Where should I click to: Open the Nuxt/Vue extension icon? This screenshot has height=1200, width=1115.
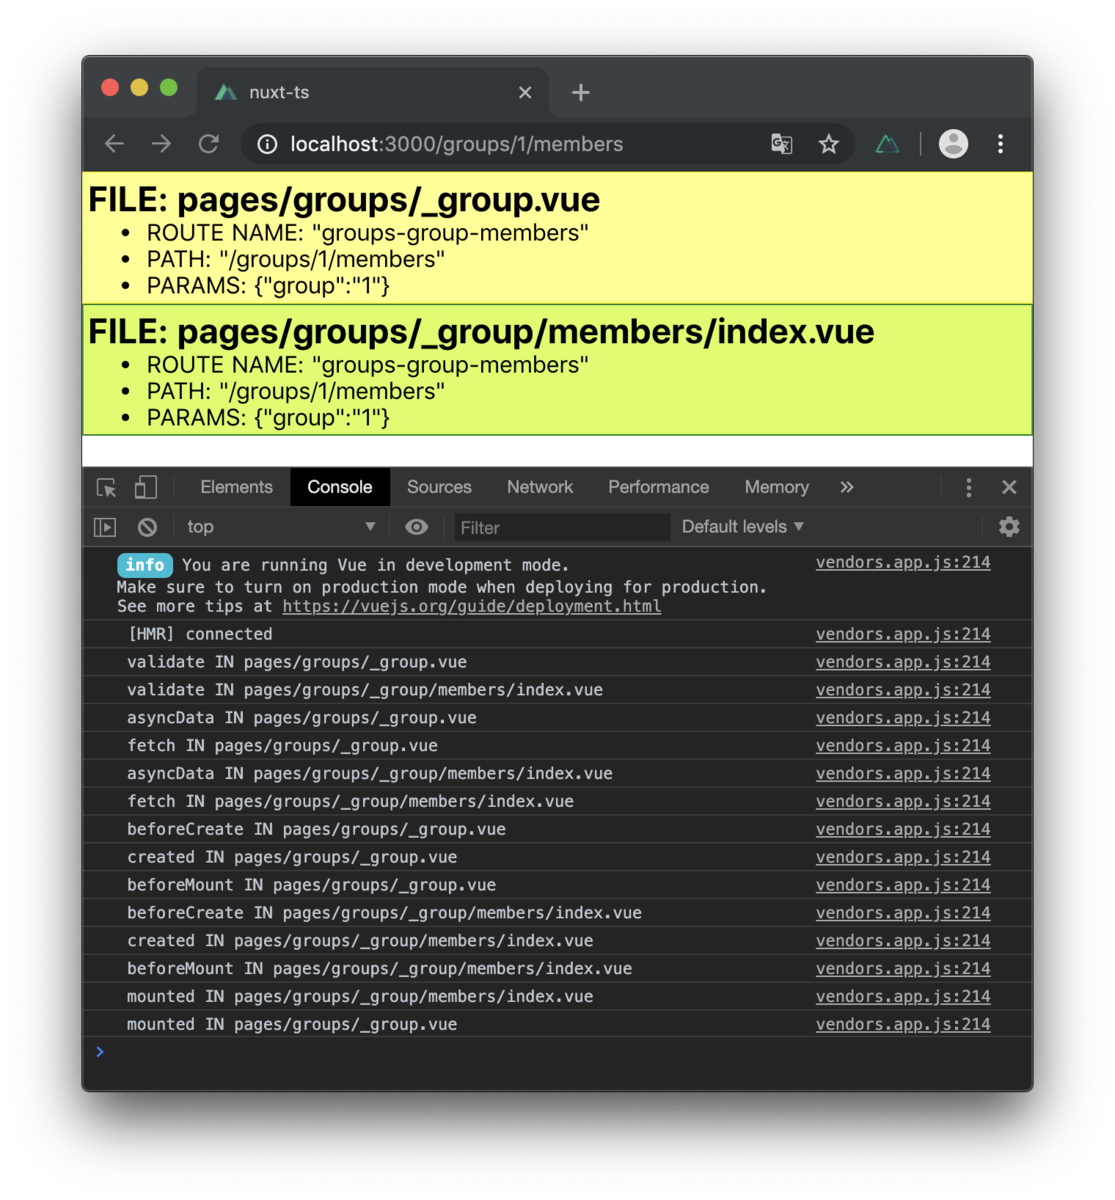tap(887, 144)
